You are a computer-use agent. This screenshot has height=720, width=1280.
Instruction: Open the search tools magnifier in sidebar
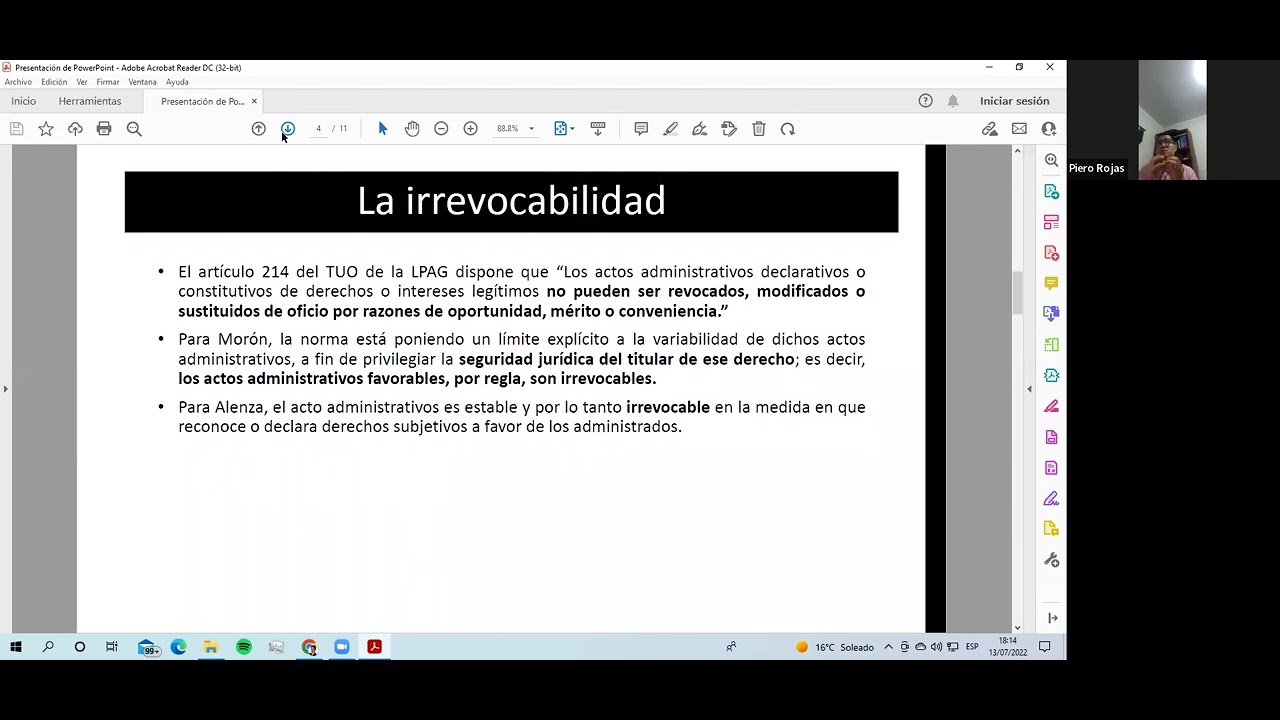click(1051, 160)
